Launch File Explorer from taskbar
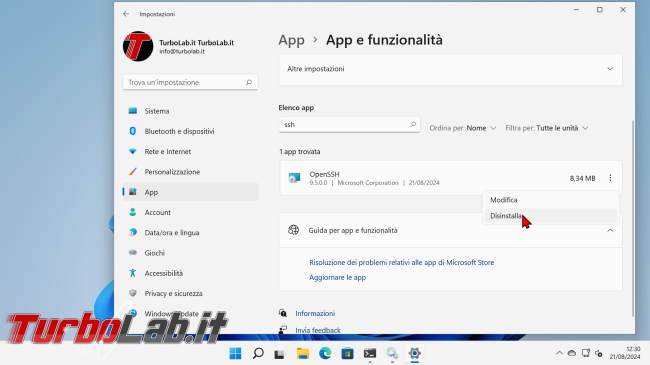The height and width of the screenshot is (365, 650). (303, 353)
